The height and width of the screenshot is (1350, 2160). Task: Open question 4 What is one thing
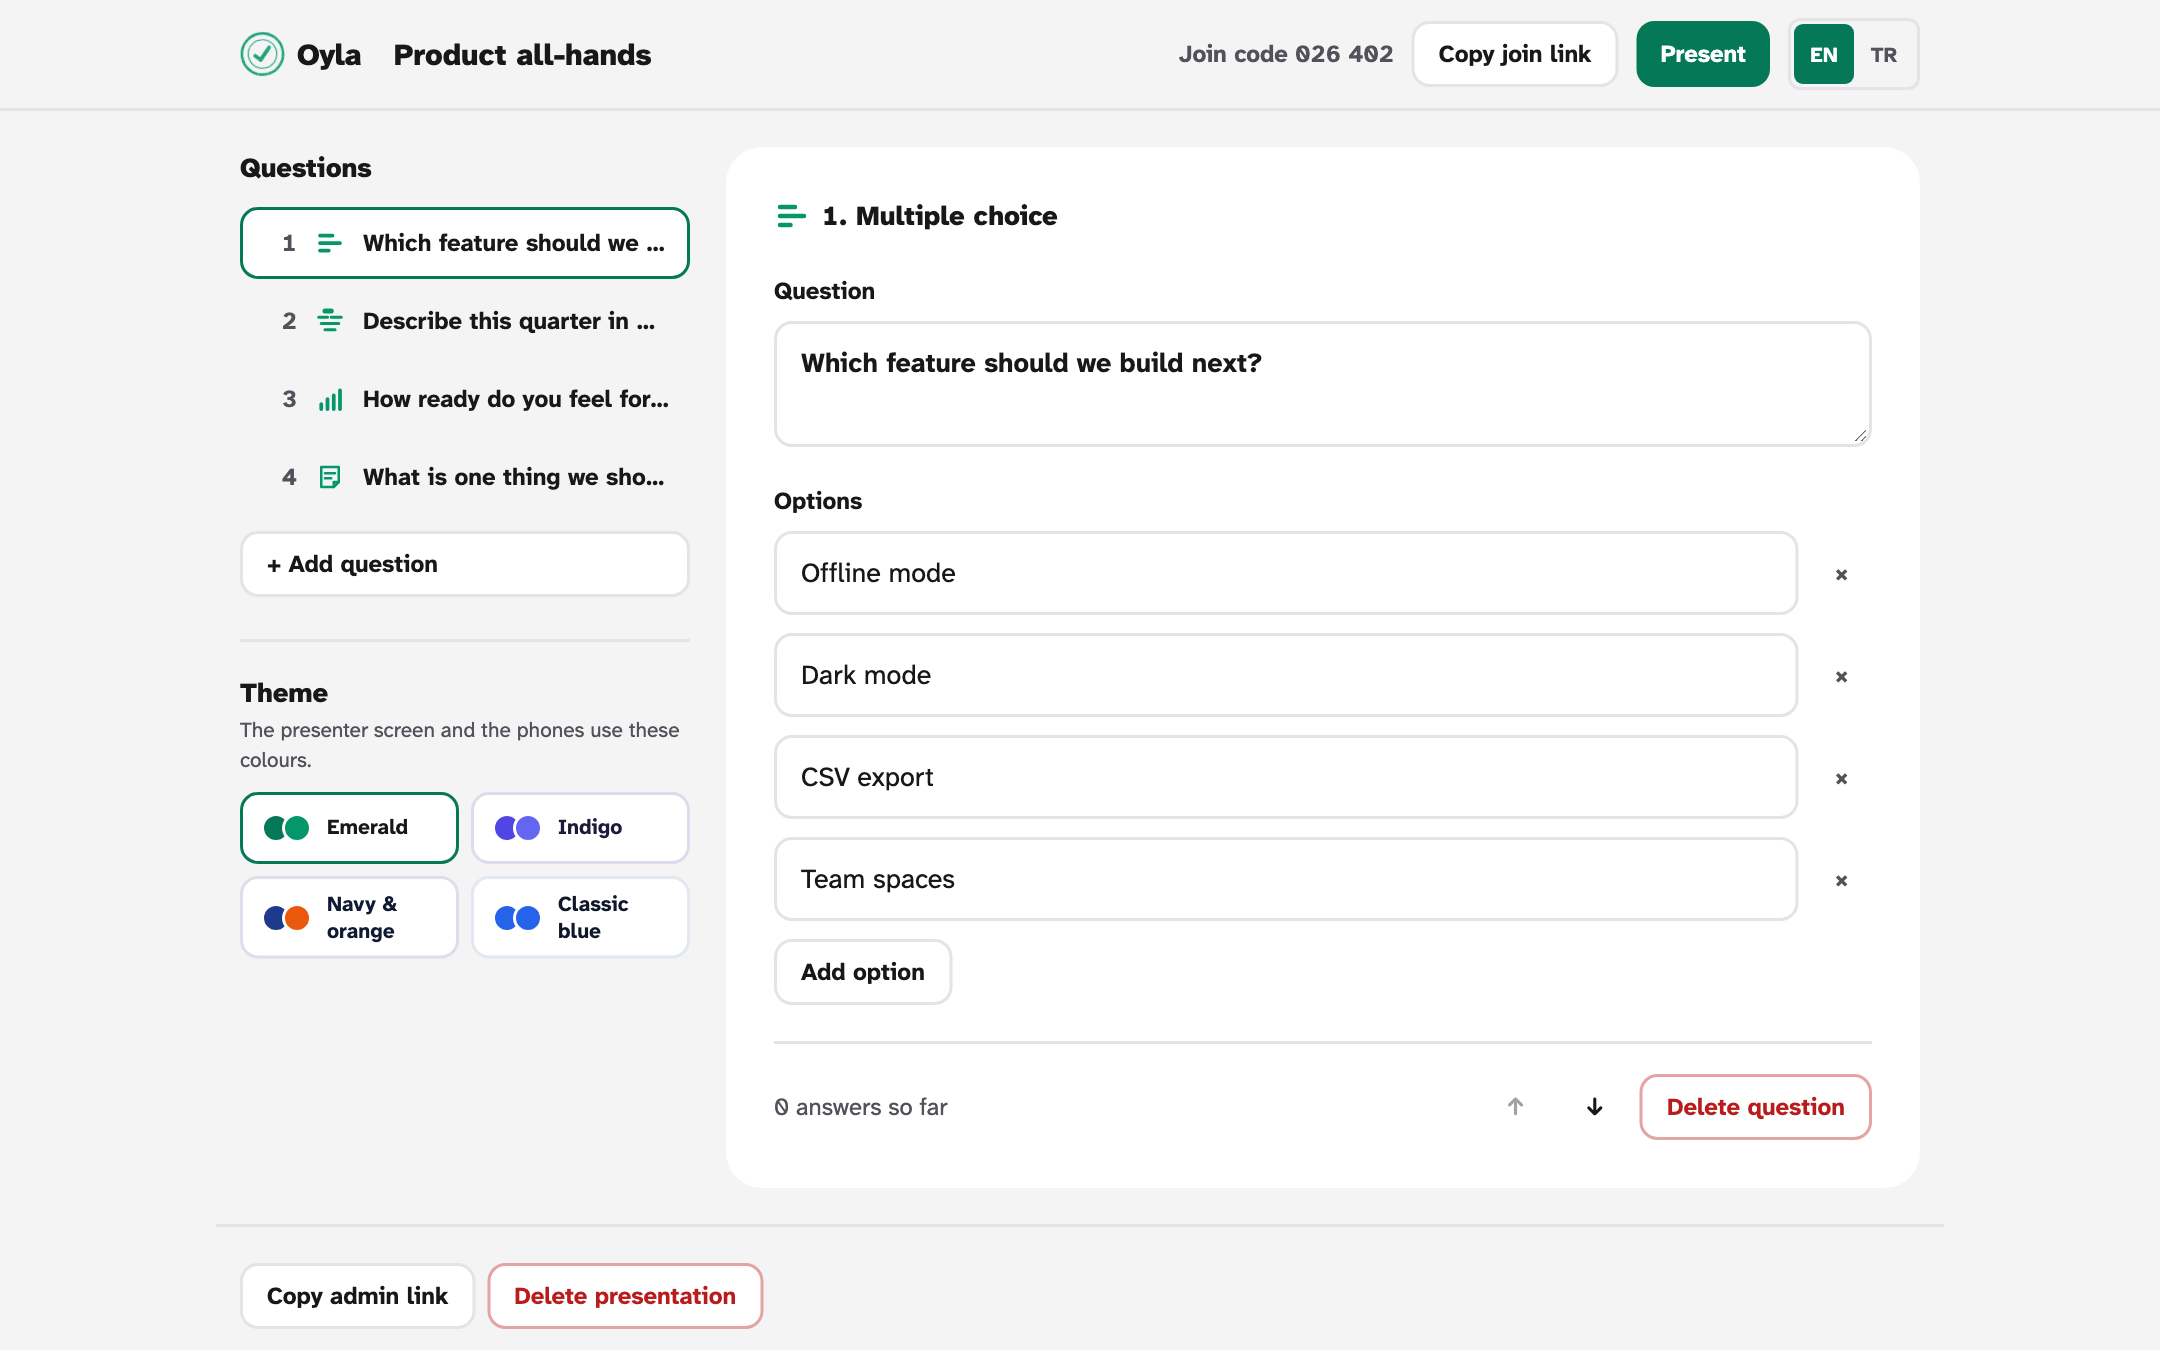[x=464, y=477]
